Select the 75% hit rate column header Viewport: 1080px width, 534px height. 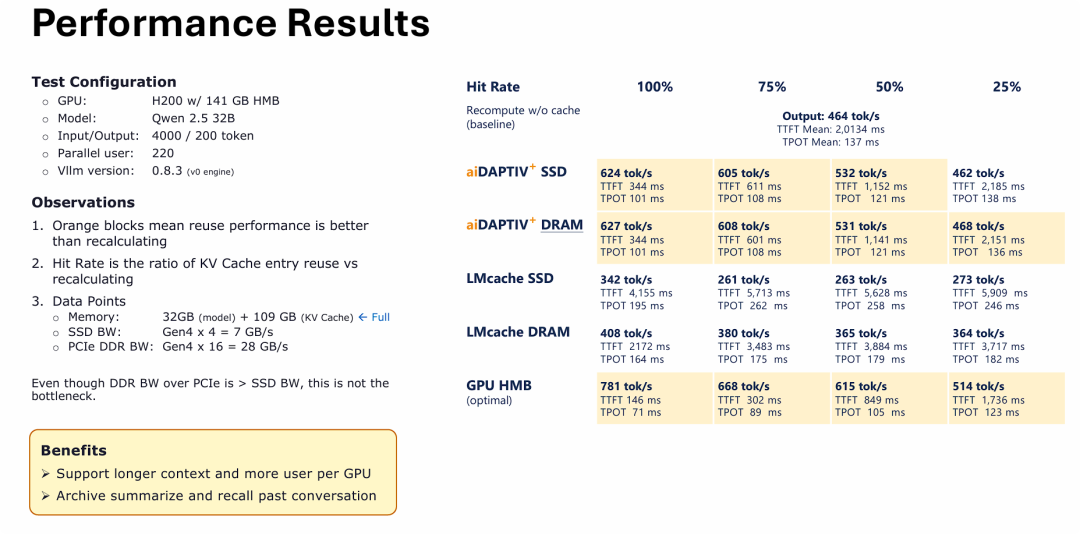pyautogui.click(x=772, y=87)
